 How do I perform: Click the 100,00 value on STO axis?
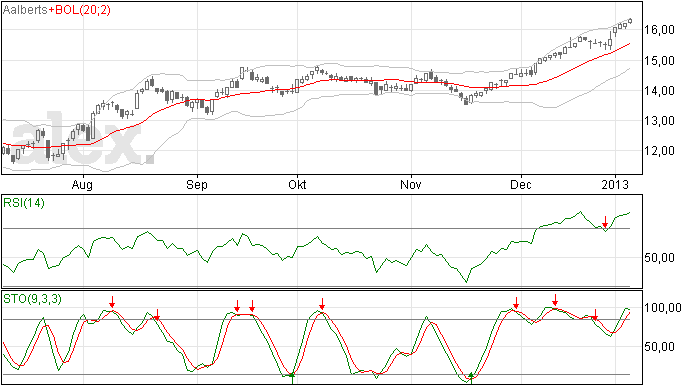662,308
